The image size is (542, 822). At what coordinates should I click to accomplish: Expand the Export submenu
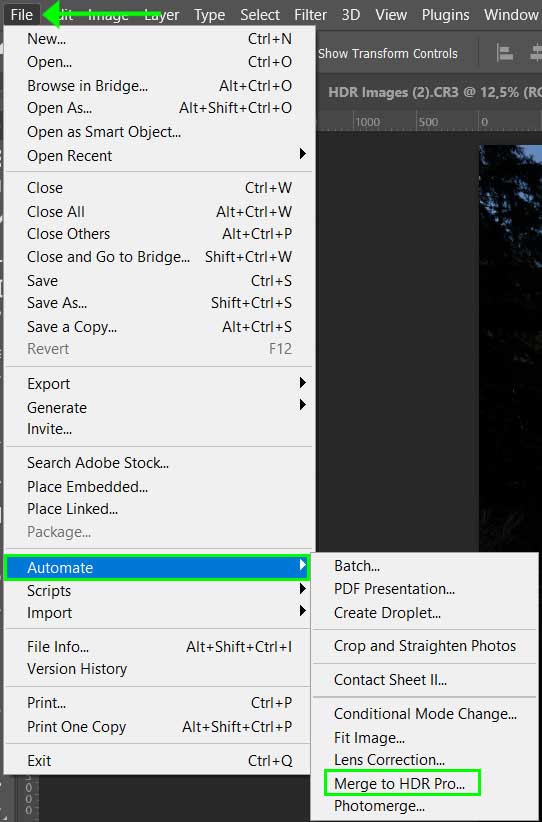tap(157, 384)
